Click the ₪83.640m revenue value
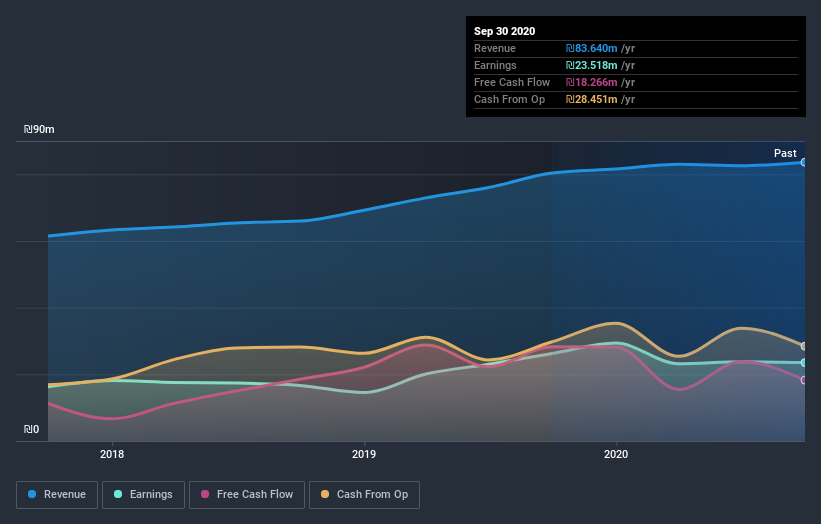 (x=591, y=48)
